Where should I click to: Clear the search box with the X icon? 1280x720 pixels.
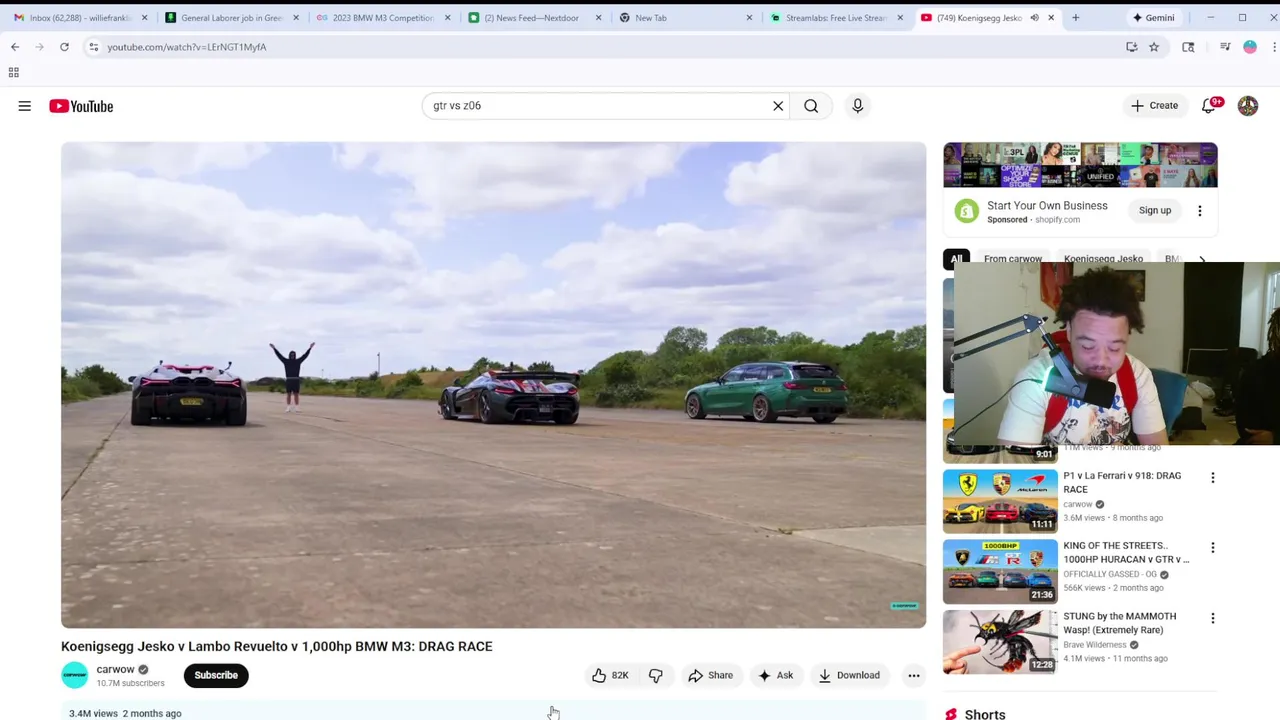click(778, 106)
